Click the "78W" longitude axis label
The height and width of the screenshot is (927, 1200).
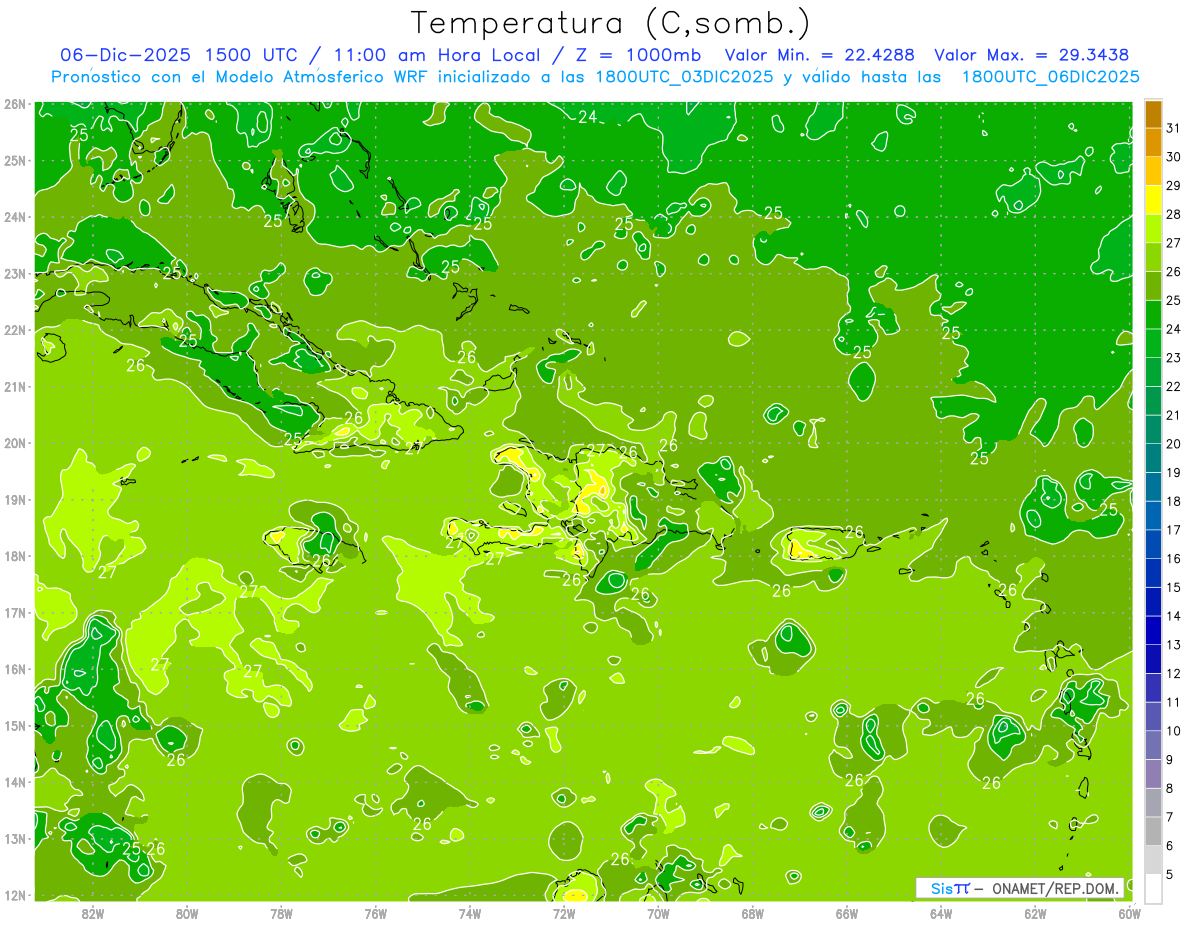[x=281, y=914]
